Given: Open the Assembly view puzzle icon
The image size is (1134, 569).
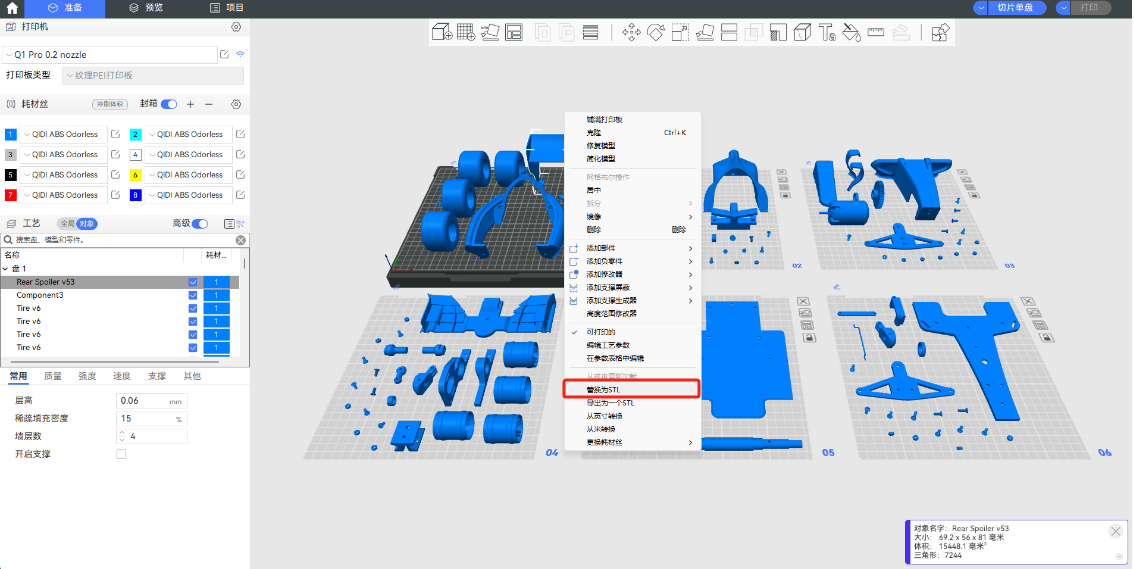Looking at the screenshot, I should point(939,33).
